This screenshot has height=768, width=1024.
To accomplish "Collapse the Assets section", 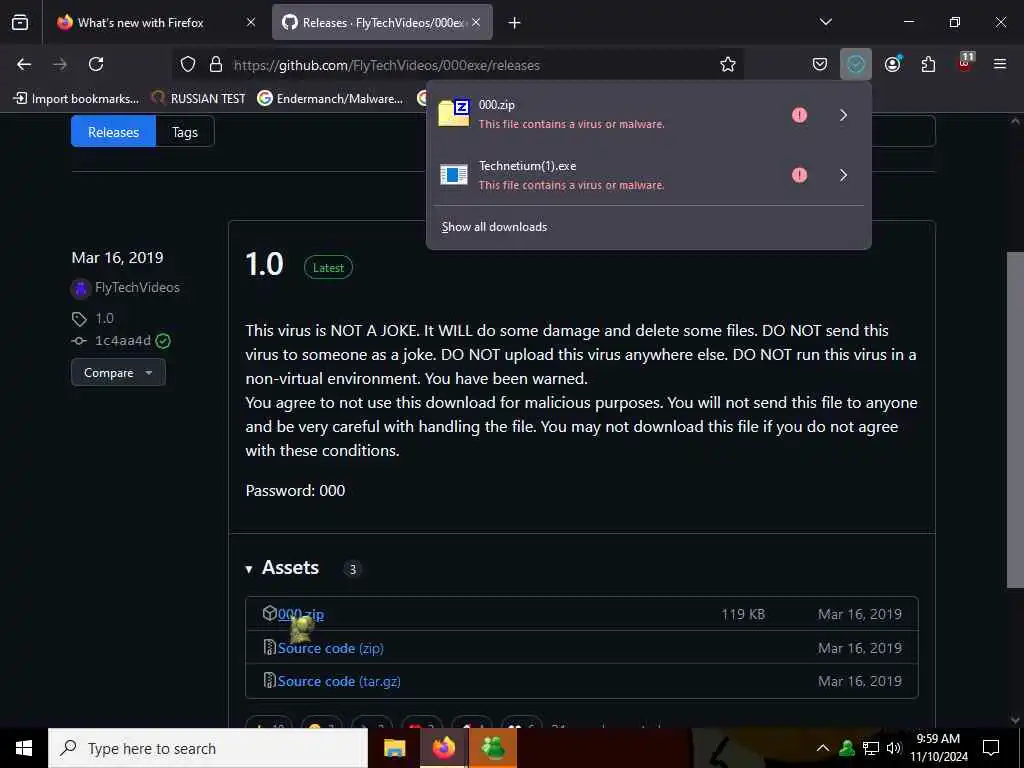I will pos(282,568).
